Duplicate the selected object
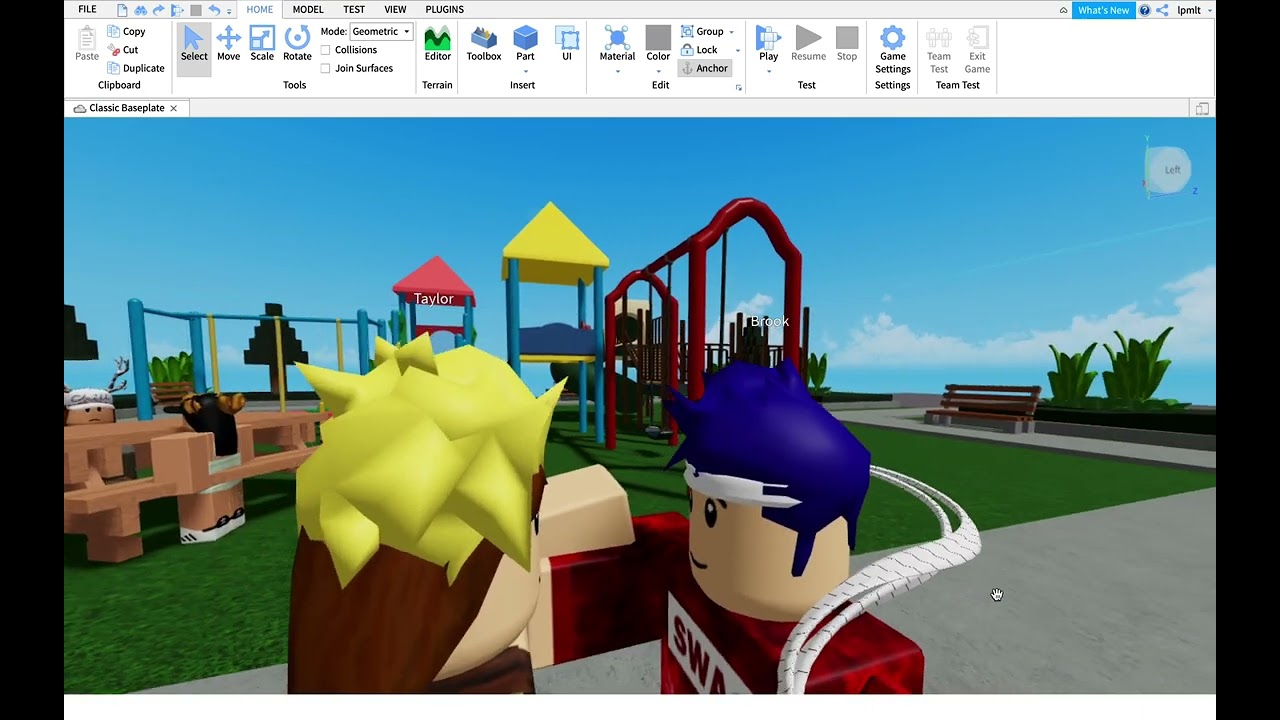The image size is (1280, 720). pos(135,68)
